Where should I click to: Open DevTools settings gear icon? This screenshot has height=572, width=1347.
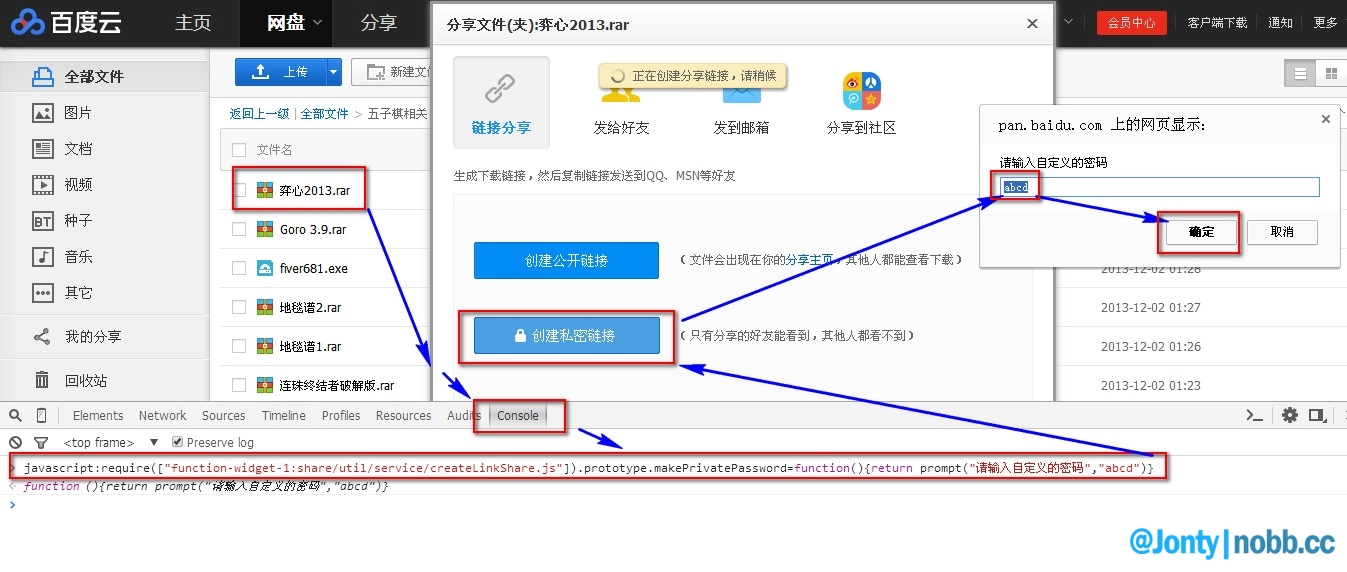[x=1290, y=415]
